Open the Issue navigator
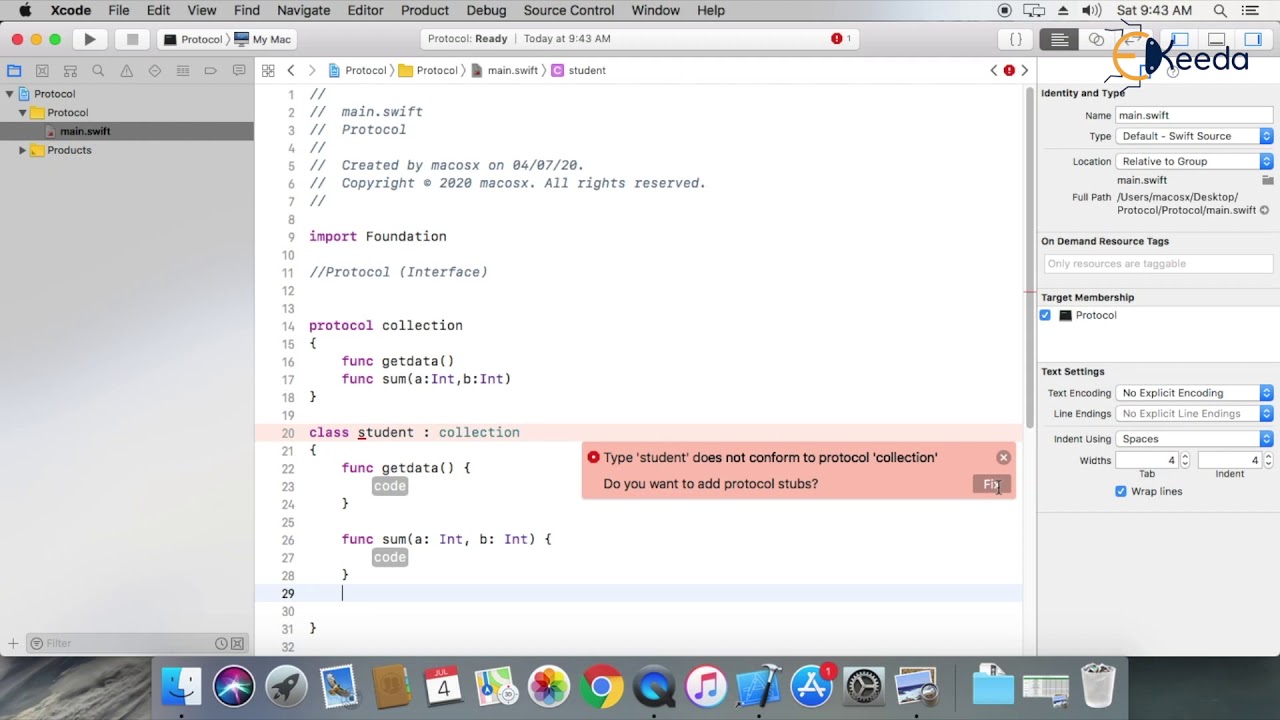Viewport: 1280px width, 720px height. click(126, 71)
